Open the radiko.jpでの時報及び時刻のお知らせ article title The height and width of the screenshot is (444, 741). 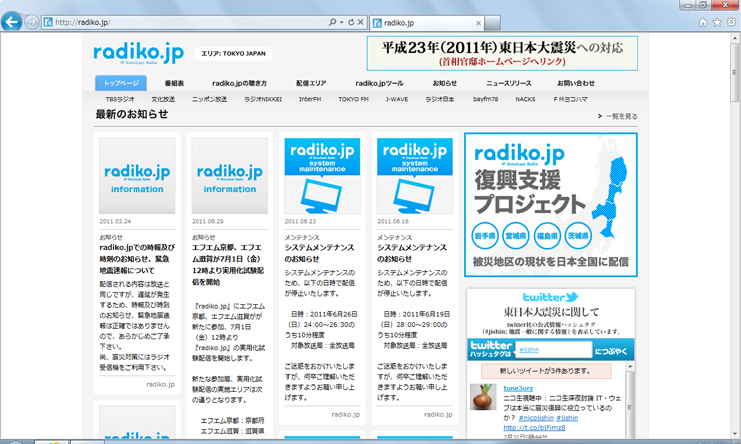pos(137,259)
